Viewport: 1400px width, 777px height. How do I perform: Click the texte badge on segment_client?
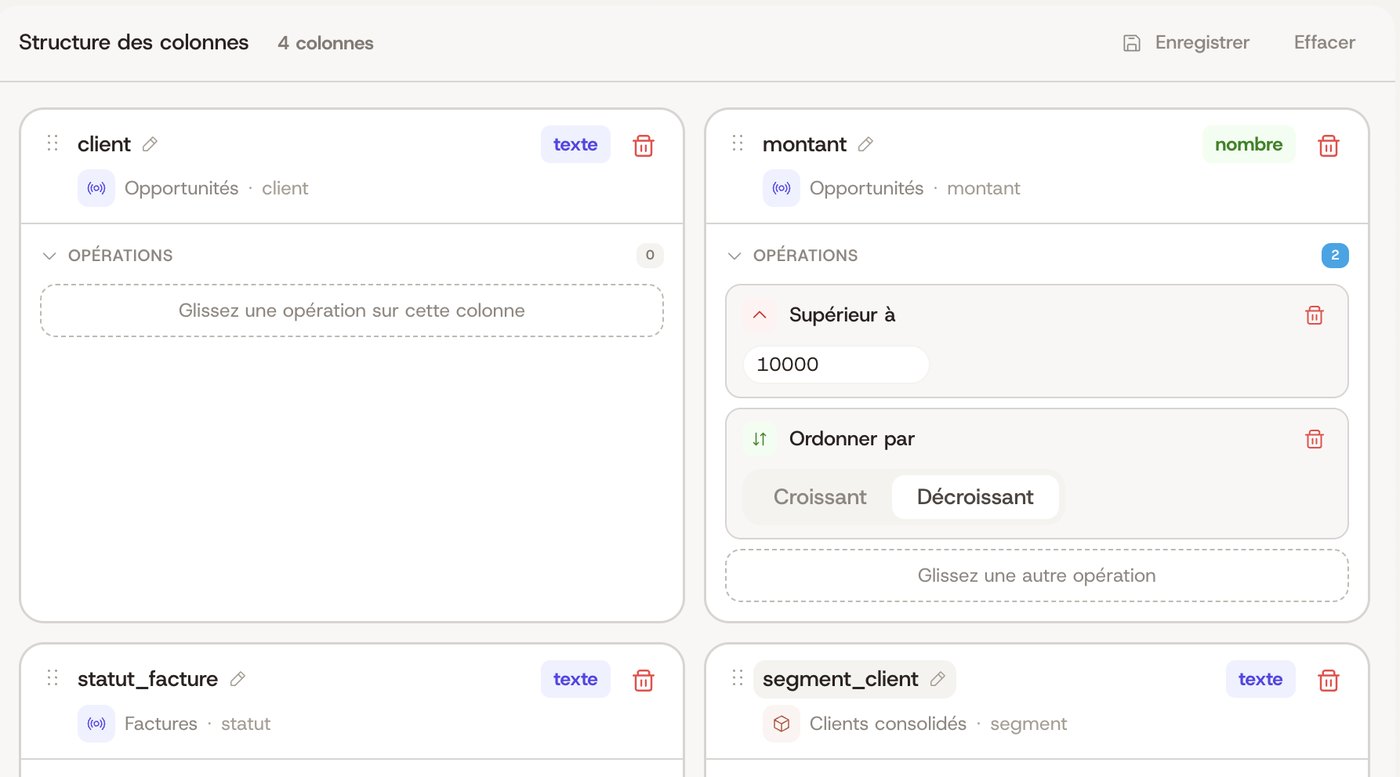point(1260,679)
